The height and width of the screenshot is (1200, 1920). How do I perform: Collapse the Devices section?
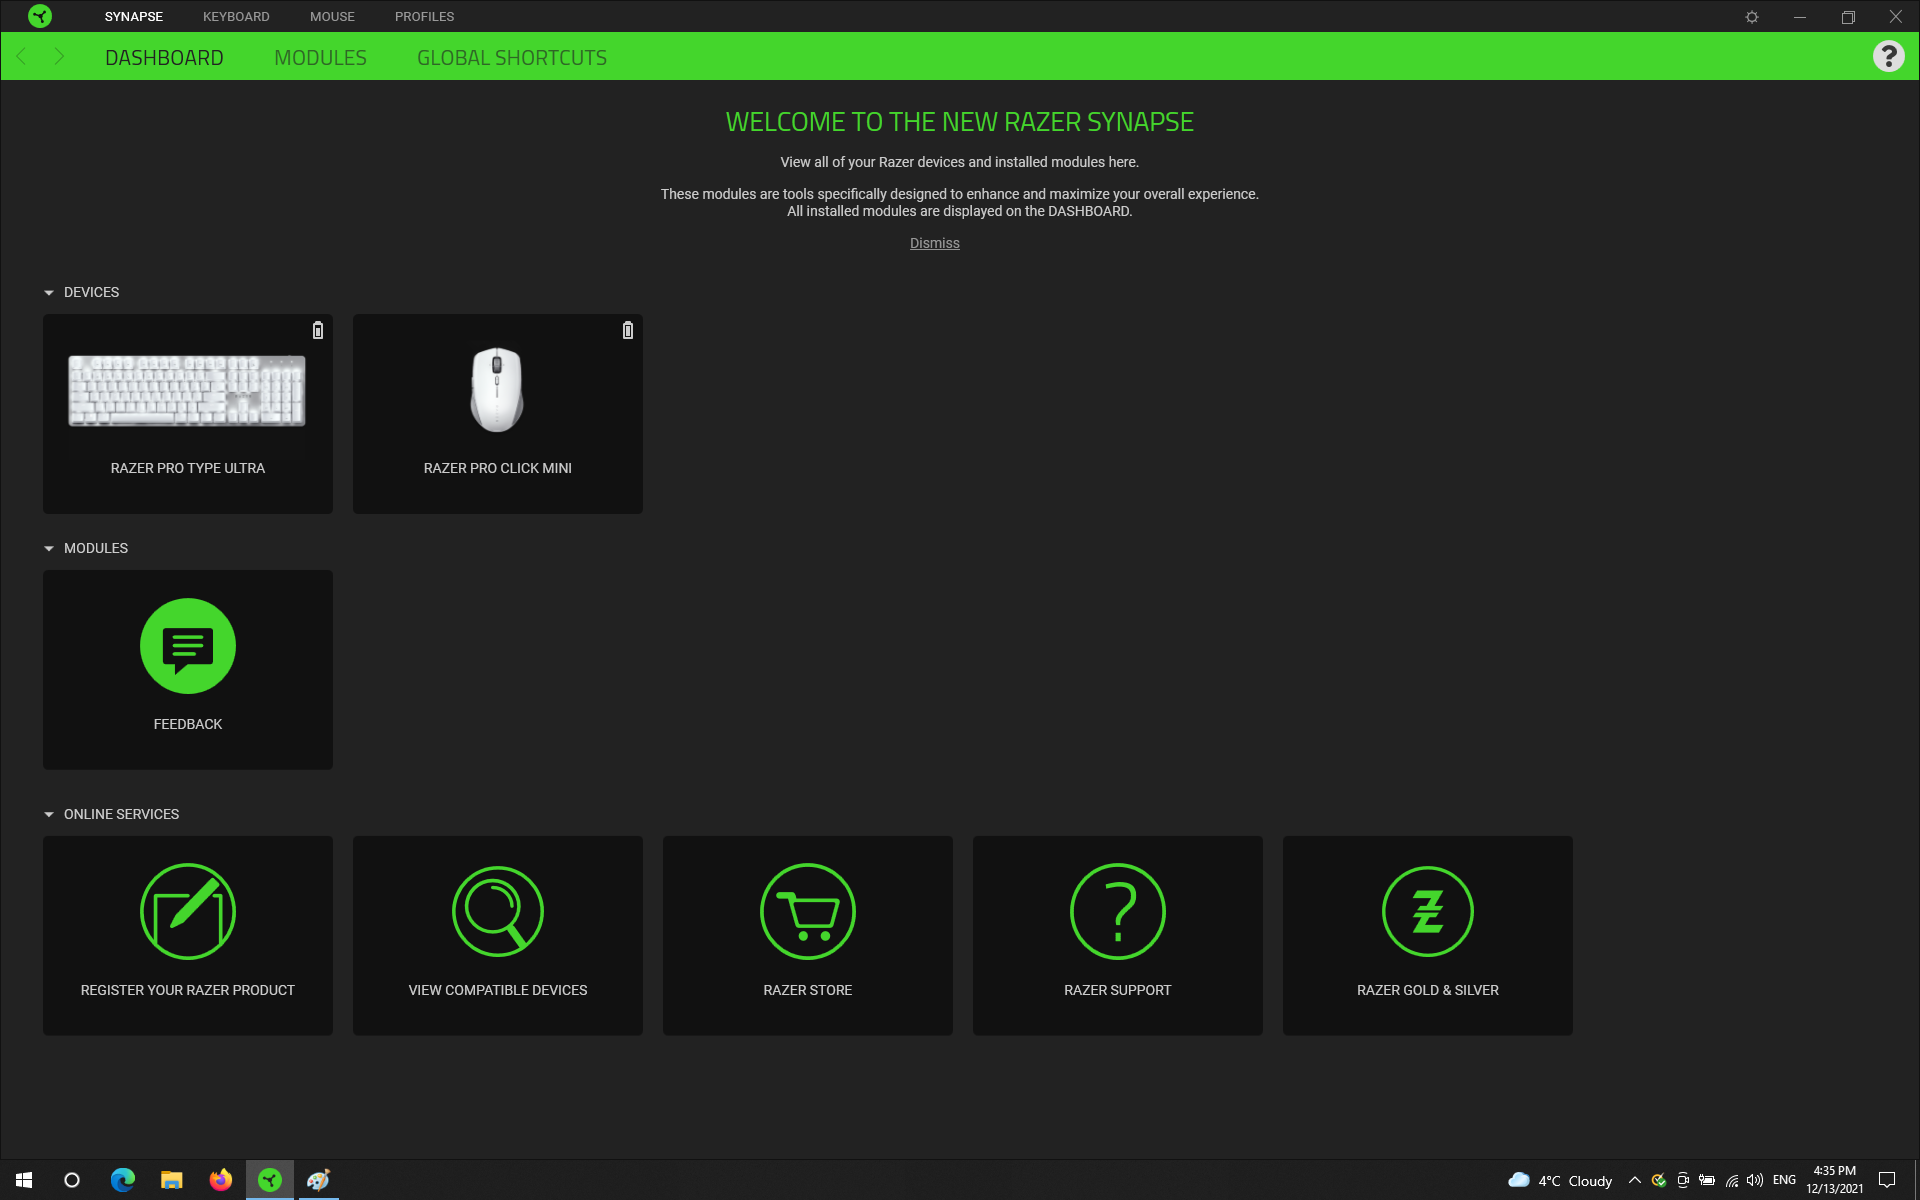coord(49,293)
